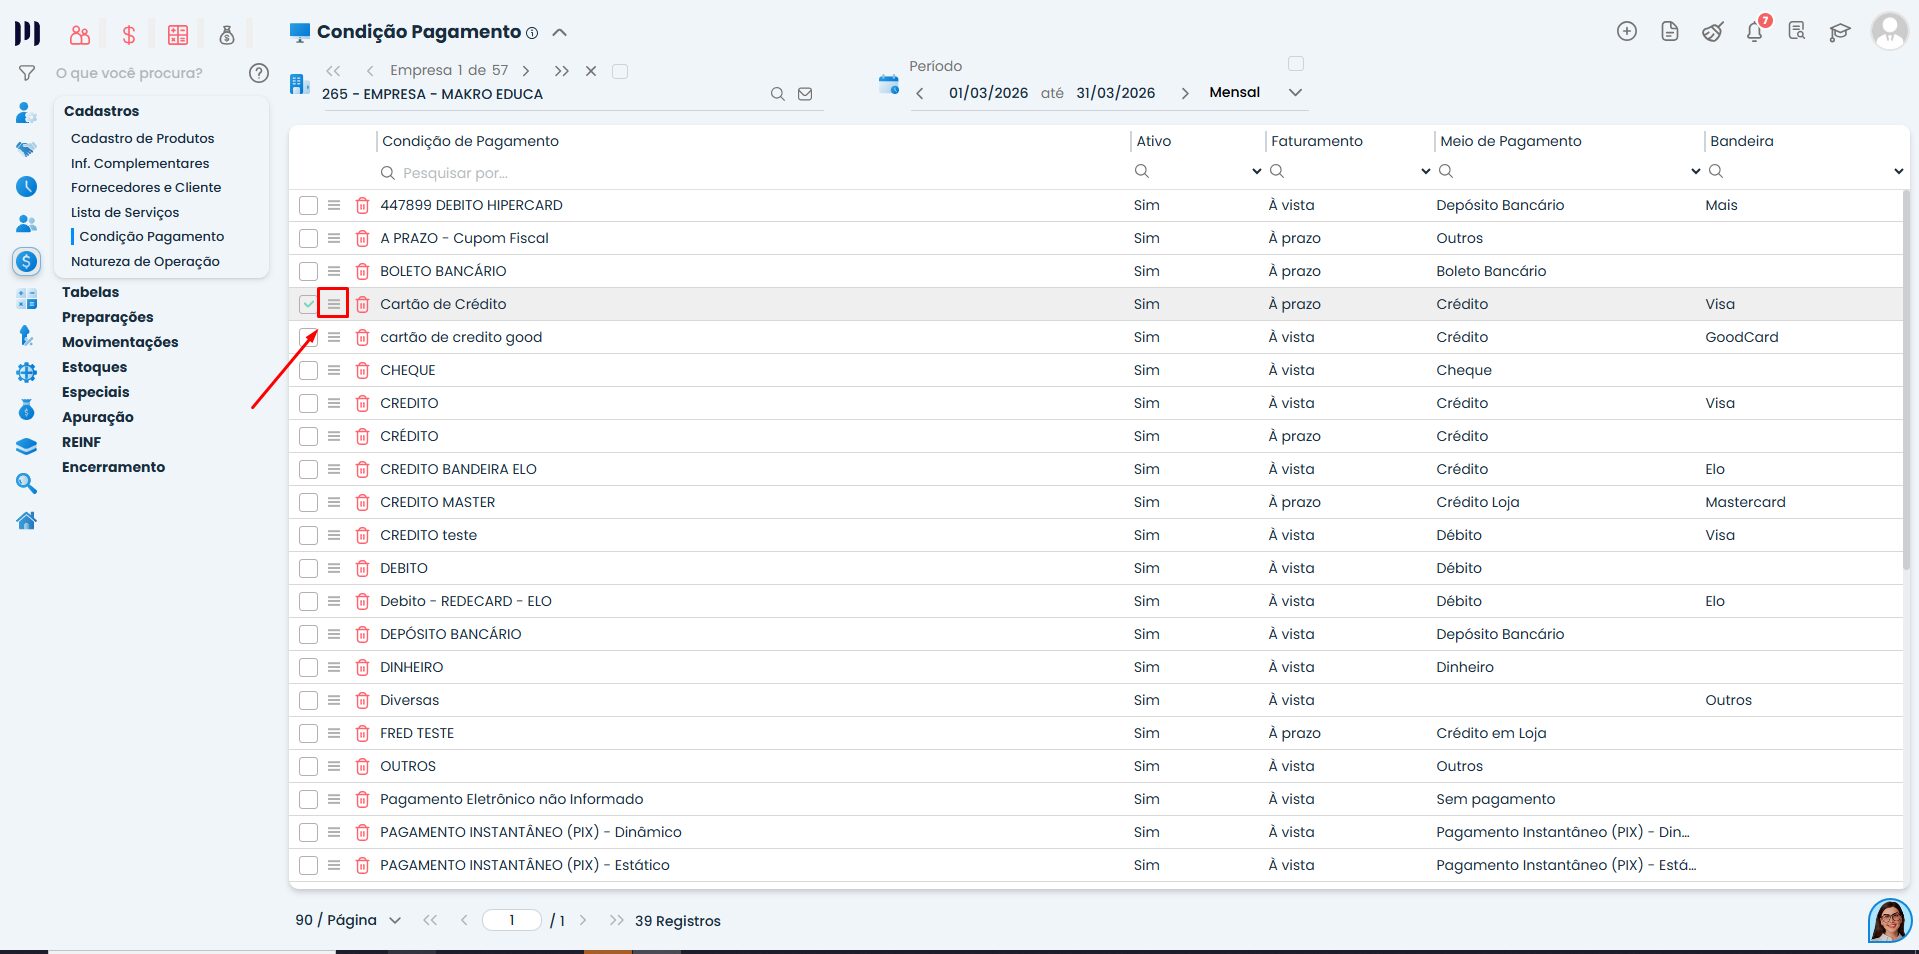Click the company search magnifier icon

pos(777,94)
